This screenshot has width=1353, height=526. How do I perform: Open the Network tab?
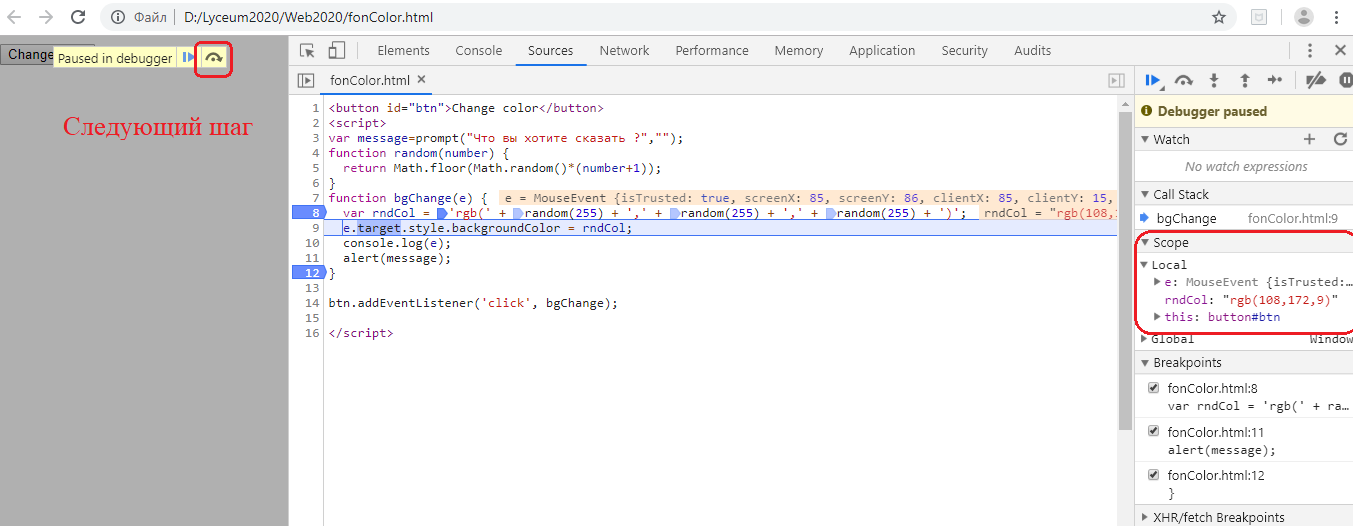624,51
